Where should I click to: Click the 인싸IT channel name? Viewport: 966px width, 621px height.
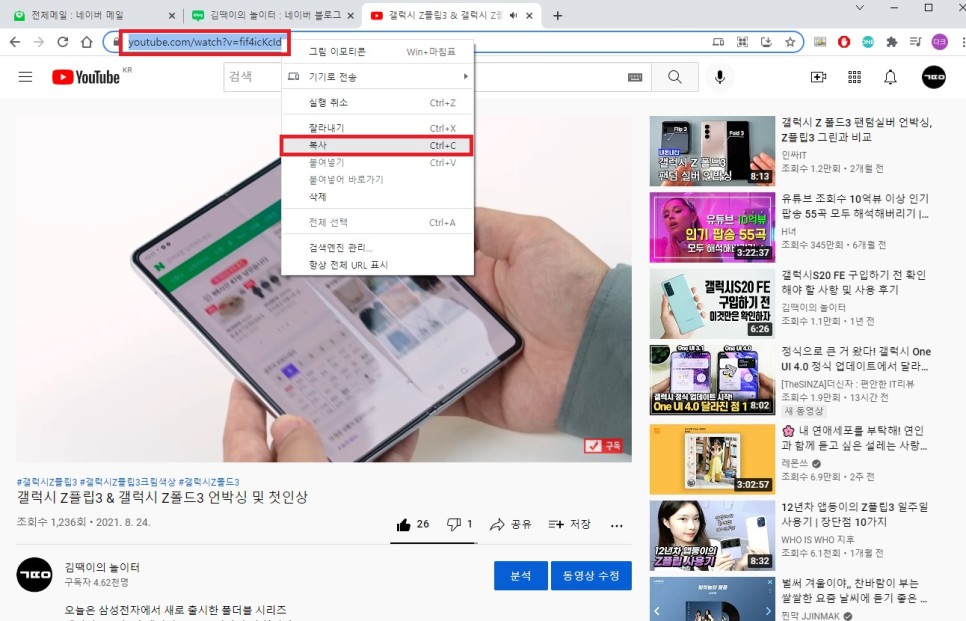pyautogui.click(x=794, y=155)
